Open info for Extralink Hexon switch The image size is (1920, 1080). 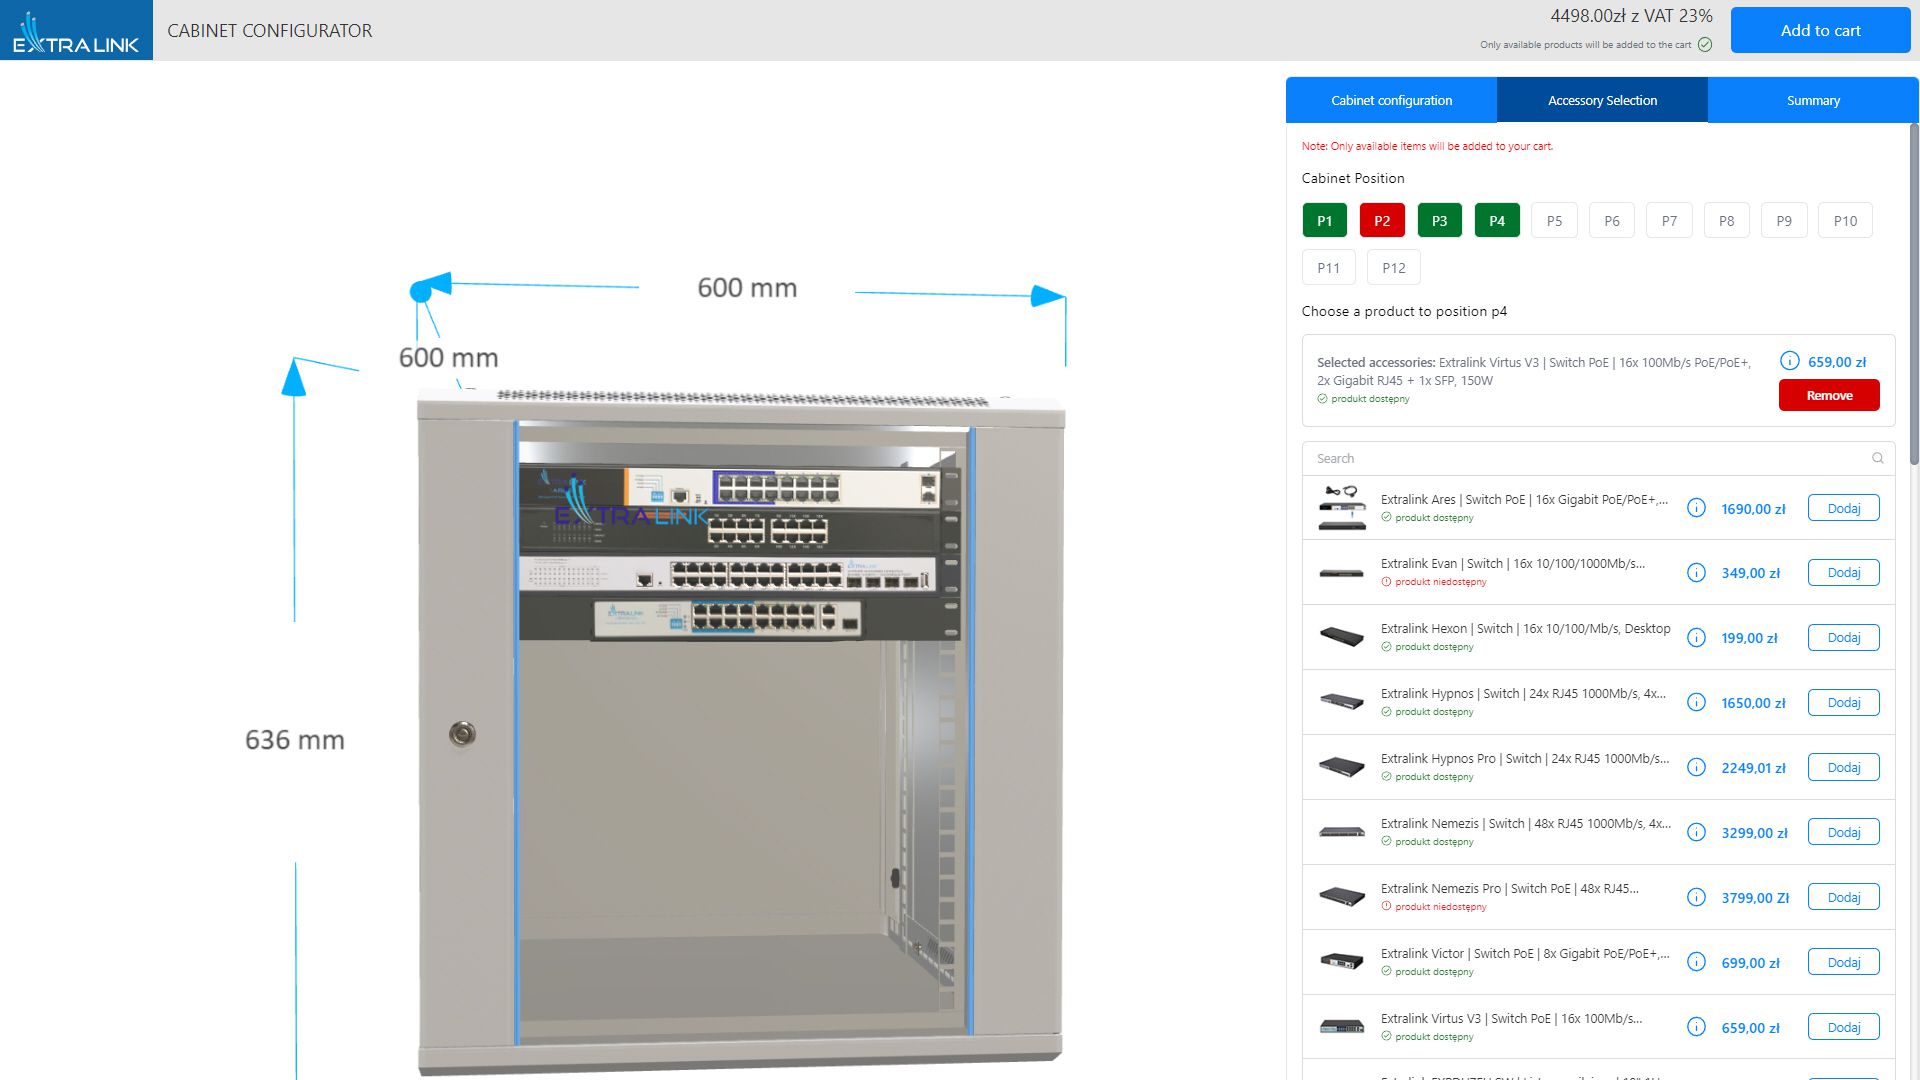pyautogui.click(x=1696, y=638)
